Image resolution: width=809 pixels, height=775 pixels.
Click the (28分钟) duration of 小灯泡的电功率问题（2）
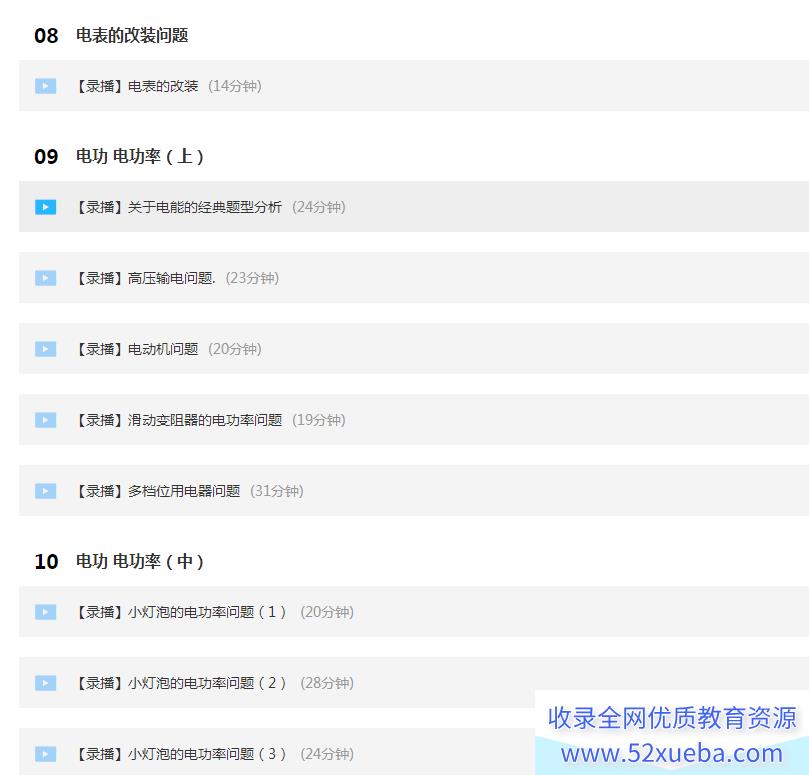[x=327, y=683]
